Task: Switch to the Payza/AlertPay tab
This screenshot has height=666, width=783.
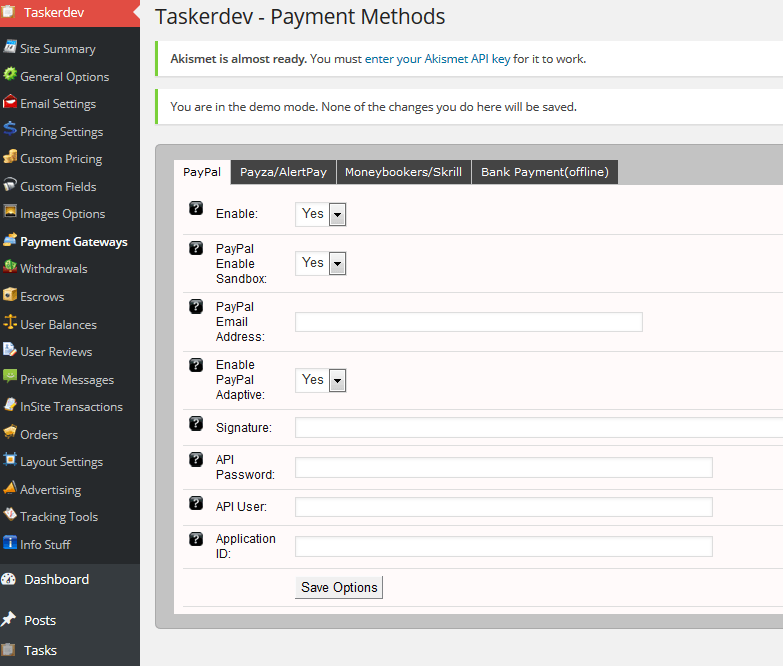Action: coord(283,172)
